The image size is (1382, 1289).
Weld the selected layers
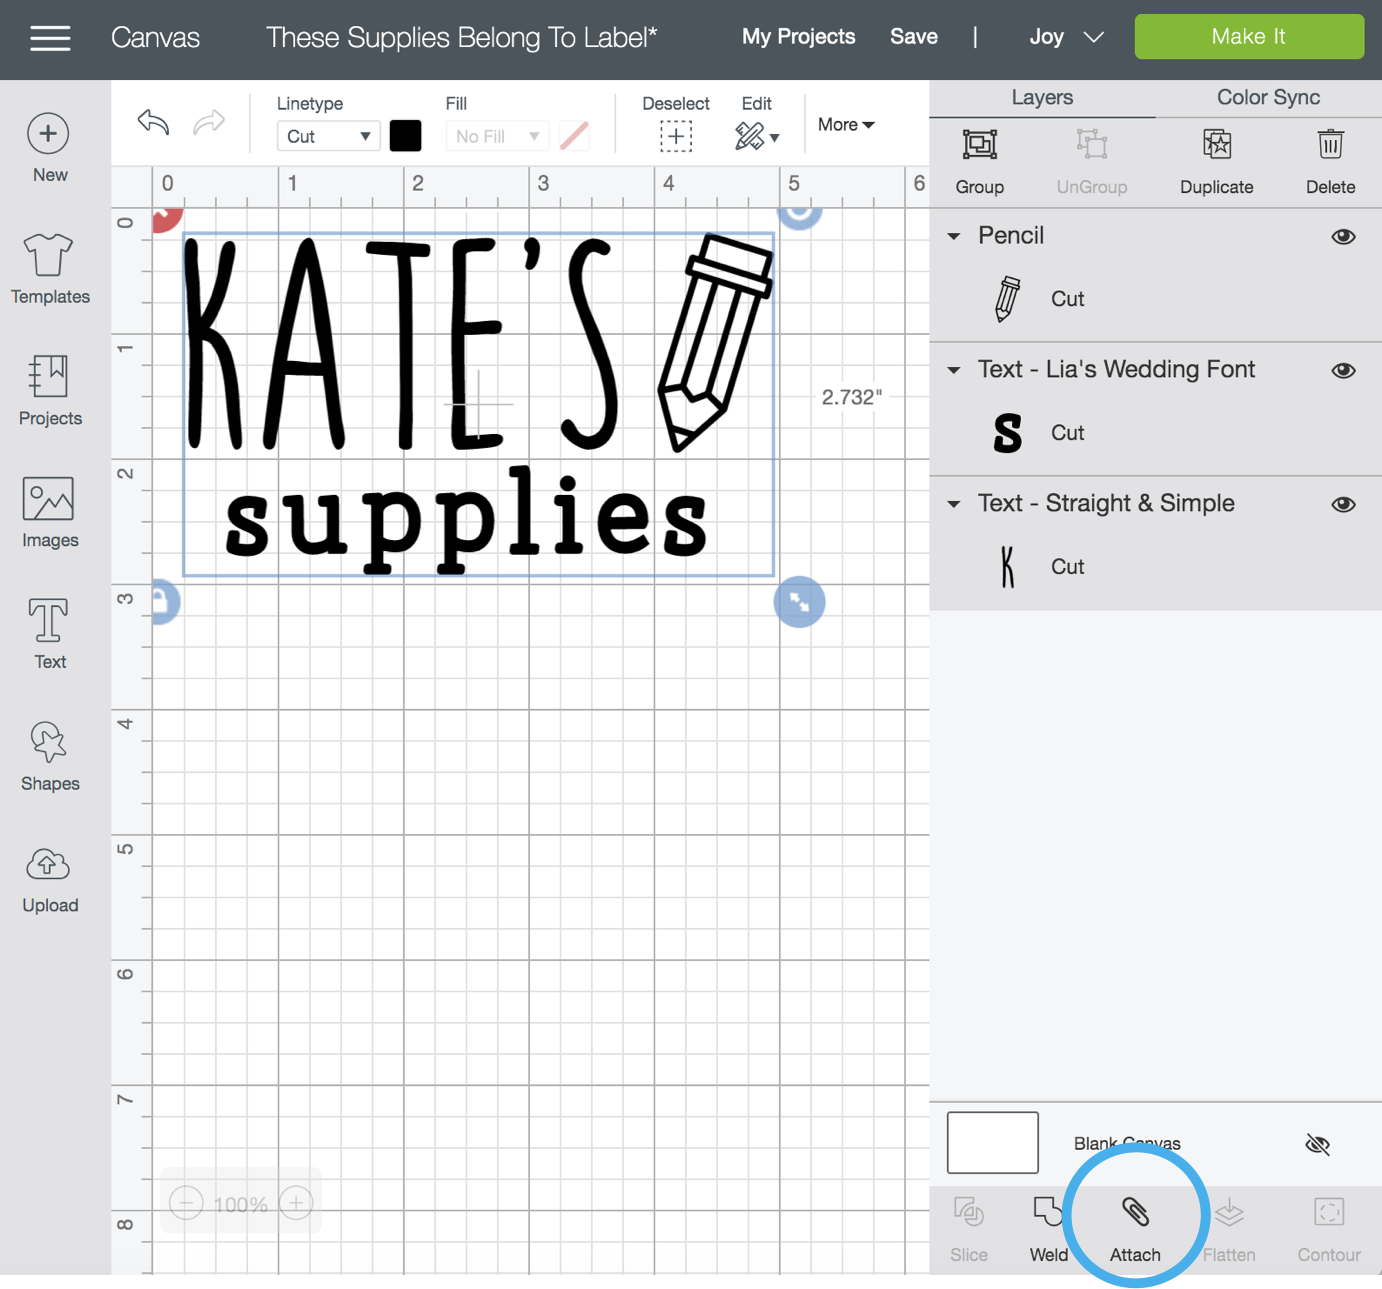(1048, 1229)
